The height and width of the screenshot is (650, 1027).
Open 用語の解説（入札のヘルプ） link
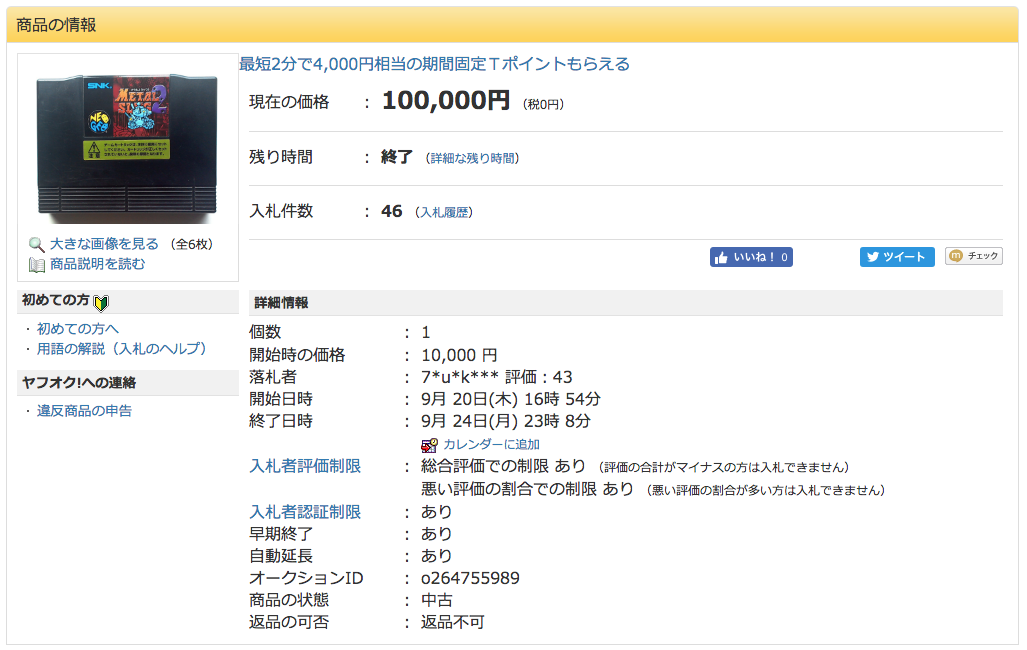click(x=121, y=349)
